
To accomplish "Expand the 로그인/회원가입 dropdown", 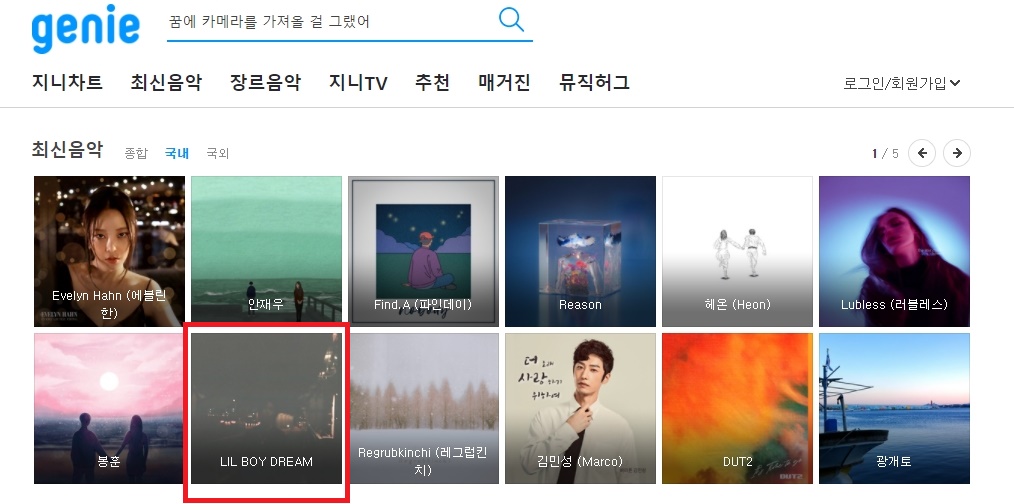I will 901,83.
